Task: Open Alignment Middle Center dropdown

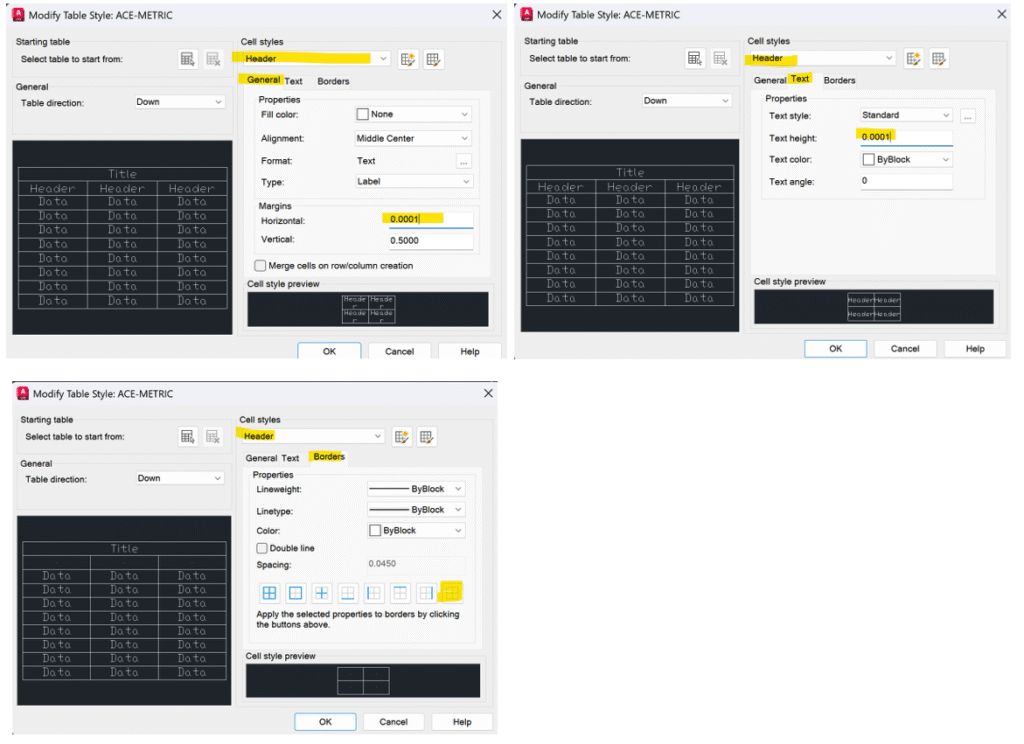Action: point(413,138)
